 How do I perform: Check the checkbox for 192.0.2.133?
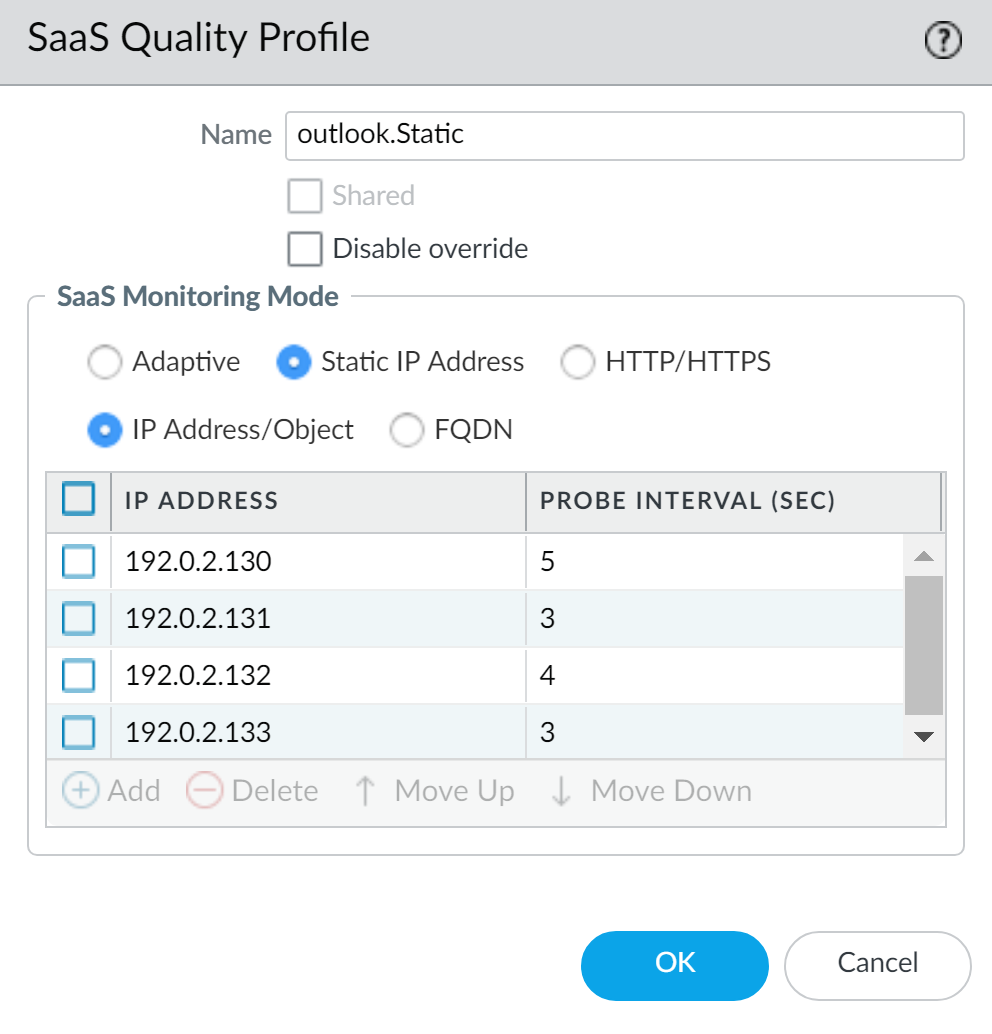tap(78, 732)
